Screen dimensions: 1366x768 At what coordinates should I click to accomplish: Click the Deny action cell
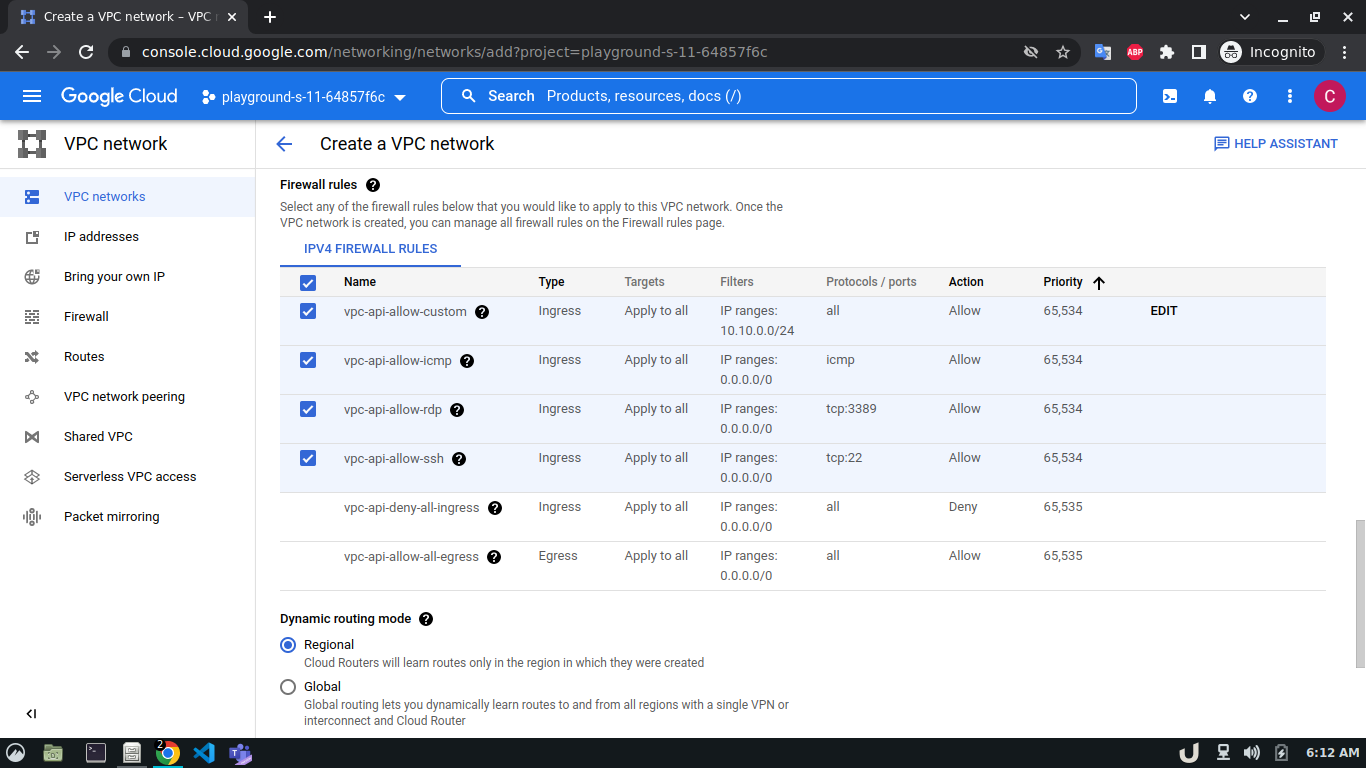(x=963, y=507)
